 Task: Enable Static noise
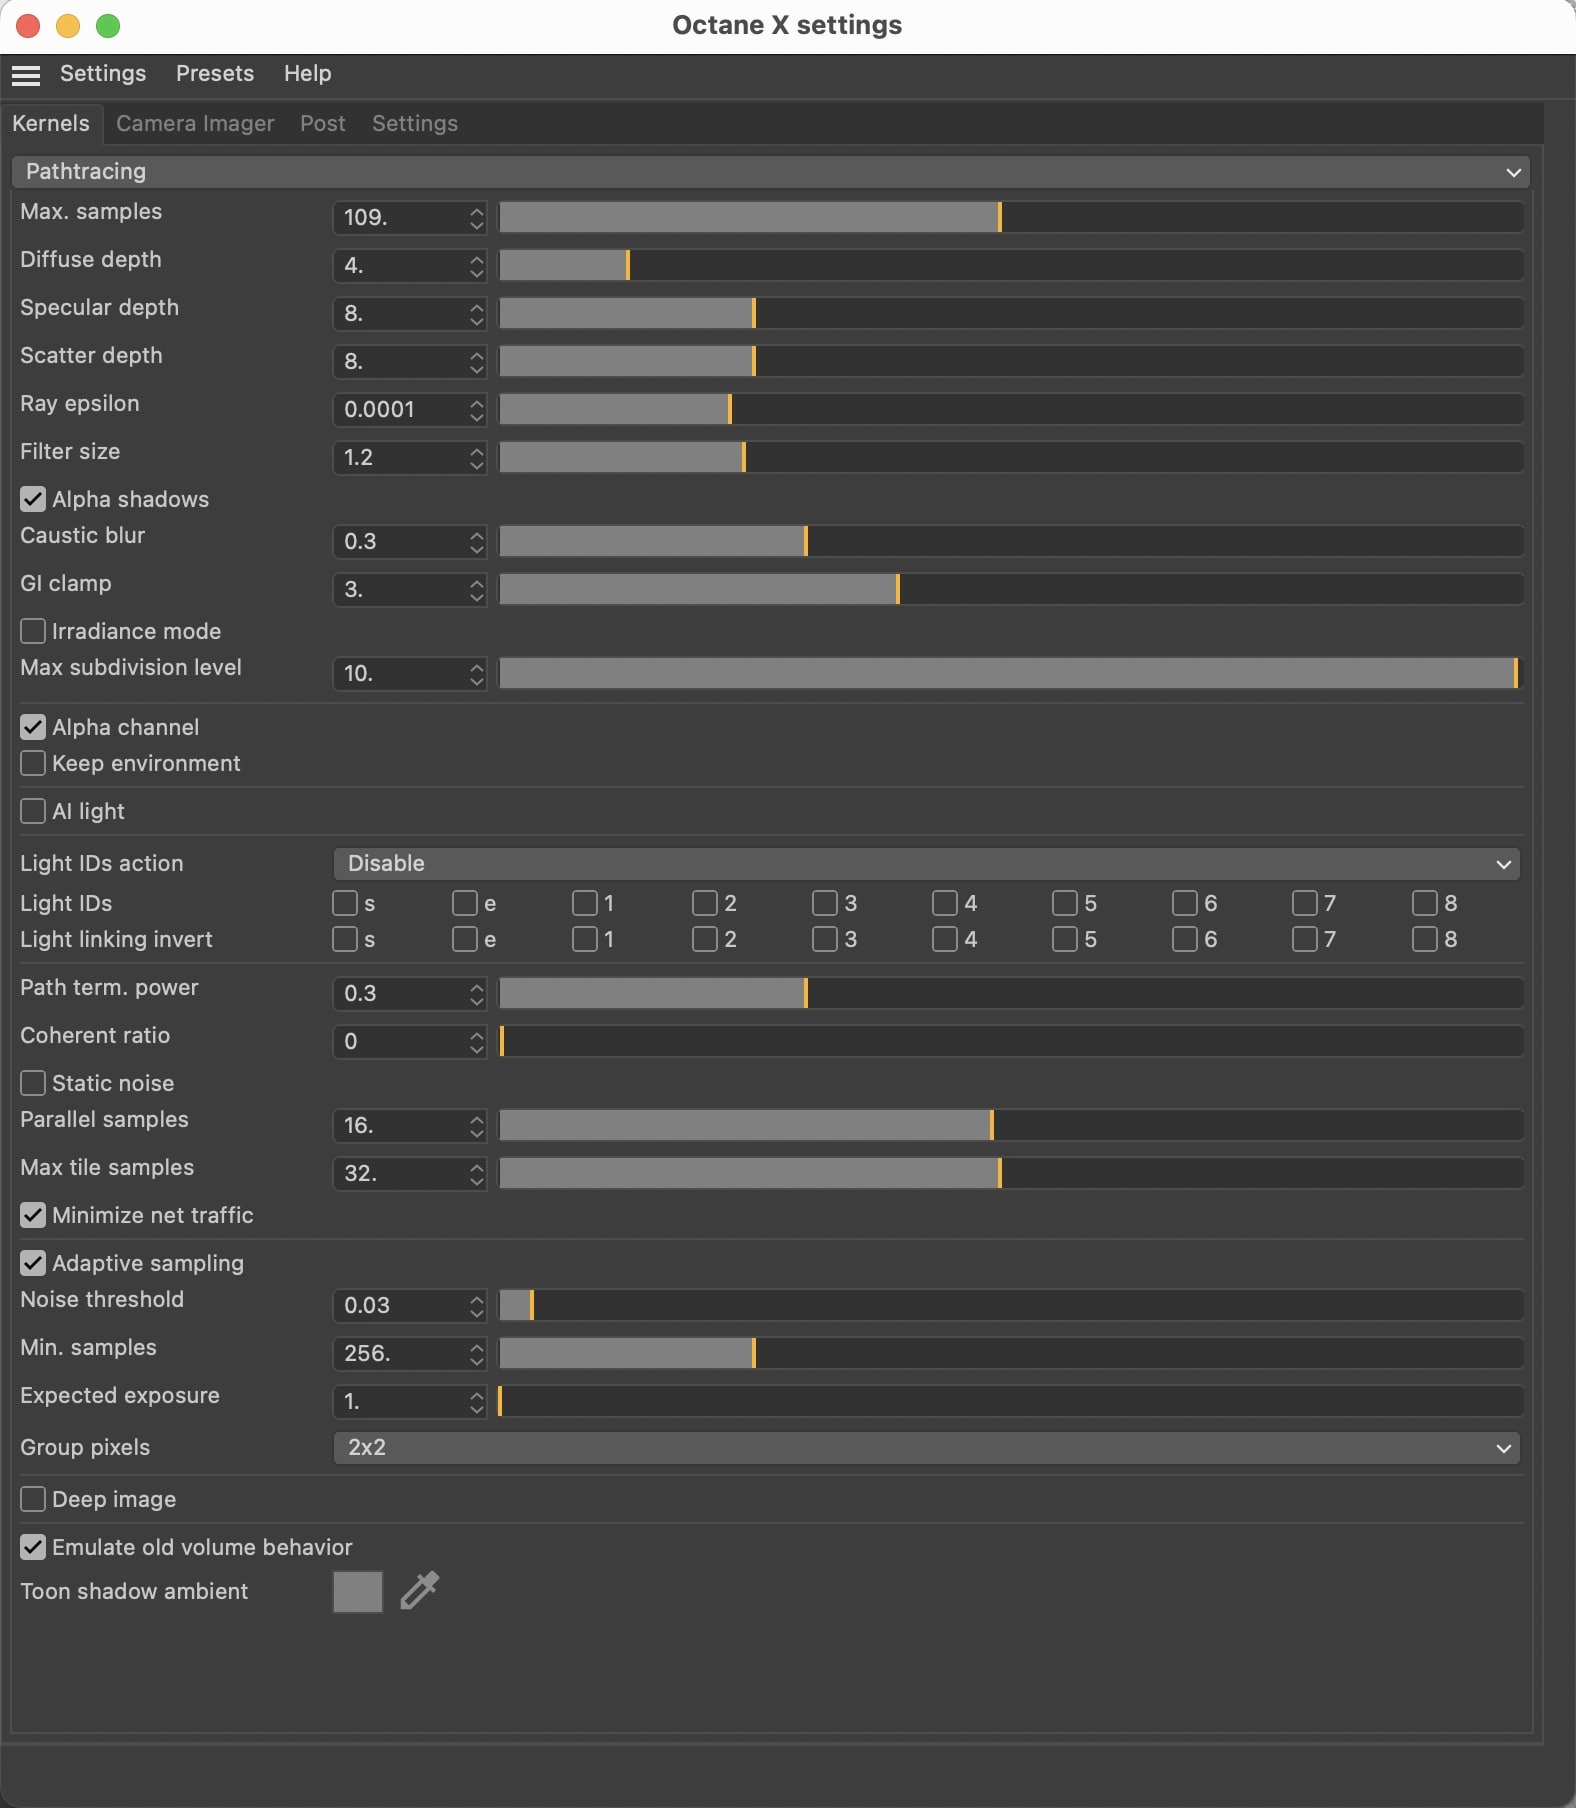[x=33, y=1083]
